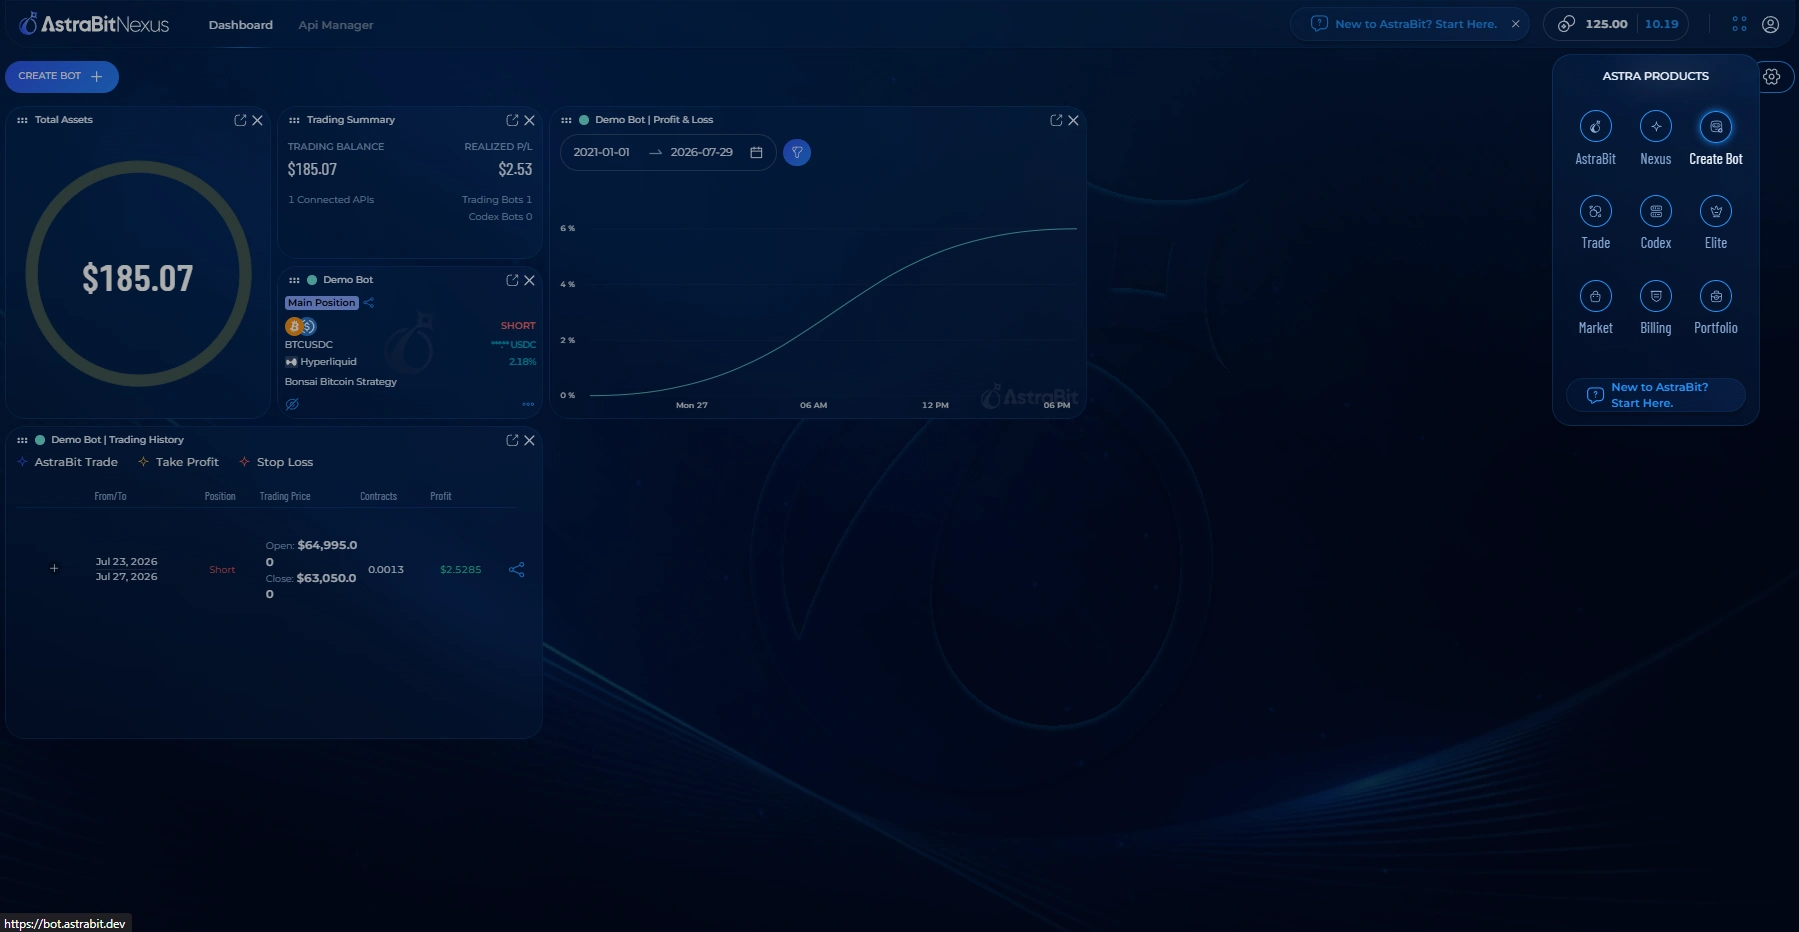Open the Elite product
This screenshot has width=1799, height=932.
[x=1716, y=211]
